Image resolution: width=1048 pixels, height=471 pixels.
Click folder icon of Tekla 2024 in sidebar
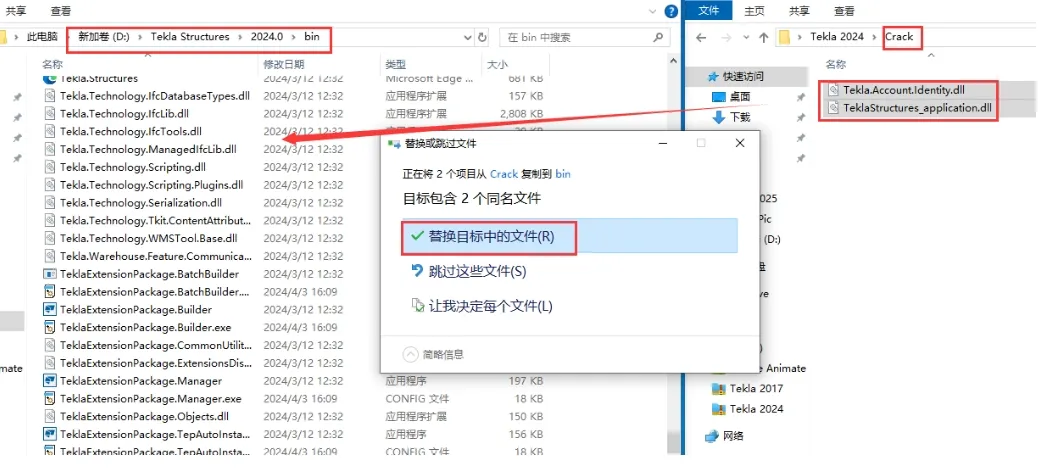tap(718, 409)
